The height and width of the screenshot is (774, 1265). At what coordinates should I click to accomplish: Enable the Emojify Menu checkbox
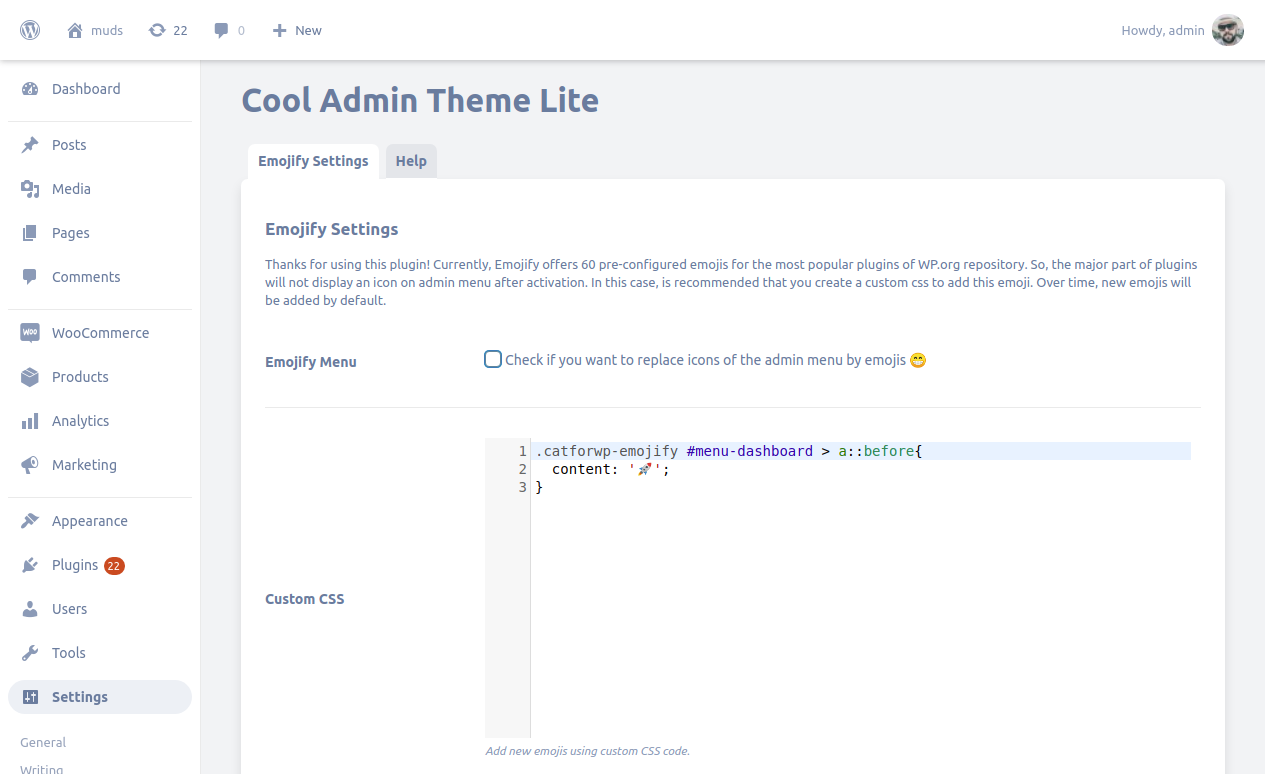pos(493,359)
